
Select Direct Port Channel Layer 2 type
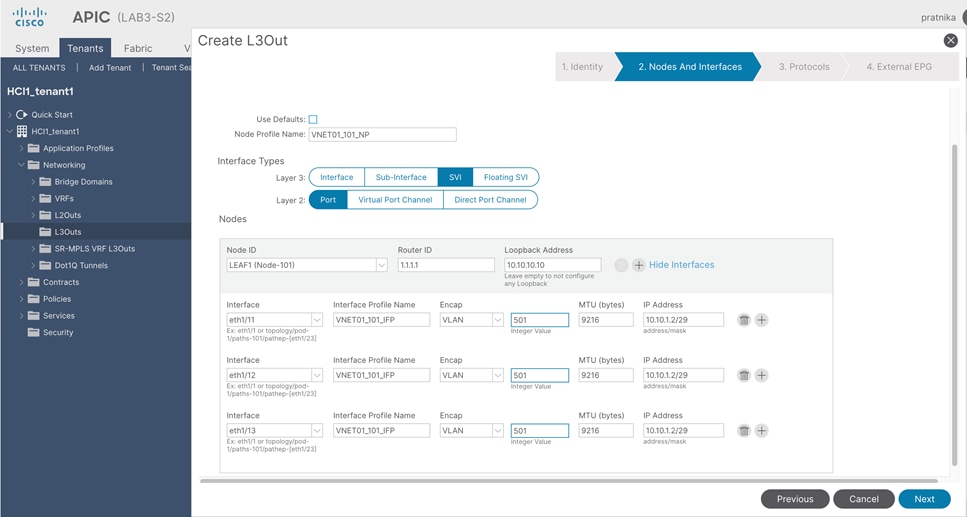pyautogui.click(x=490, y=200)
